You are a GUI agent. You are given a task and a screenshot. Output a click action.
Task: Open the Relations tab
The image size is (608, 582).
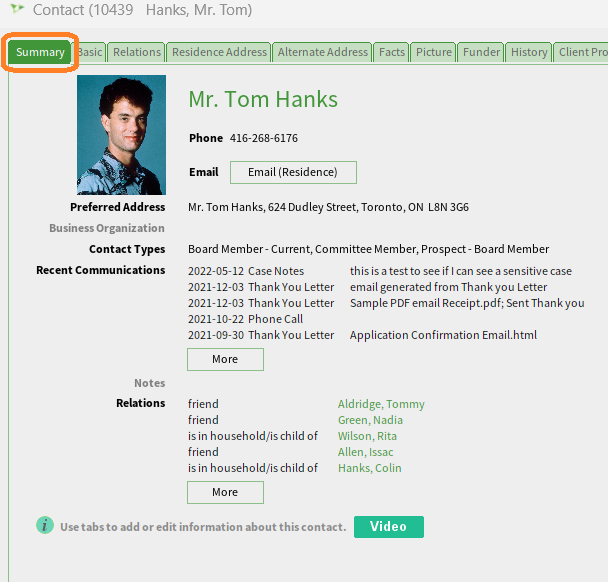136,52
